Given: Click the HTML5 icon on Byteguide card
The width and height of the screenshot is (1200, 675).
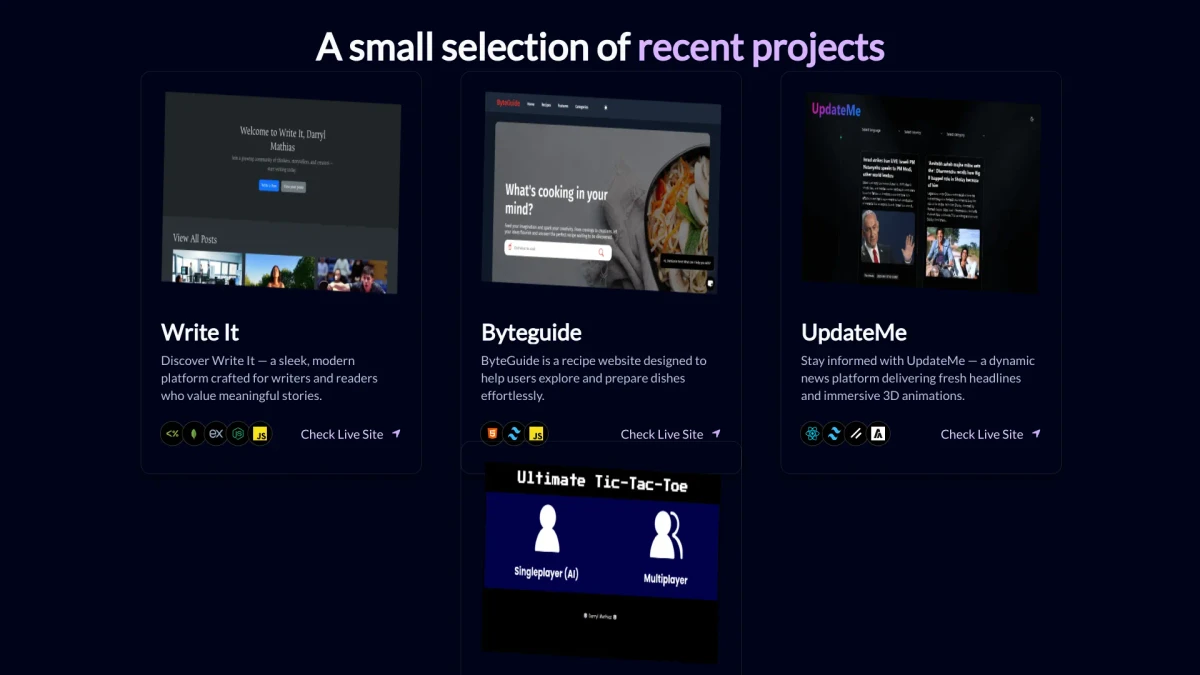Looking at the screenshot, I should tap(492, 434).
